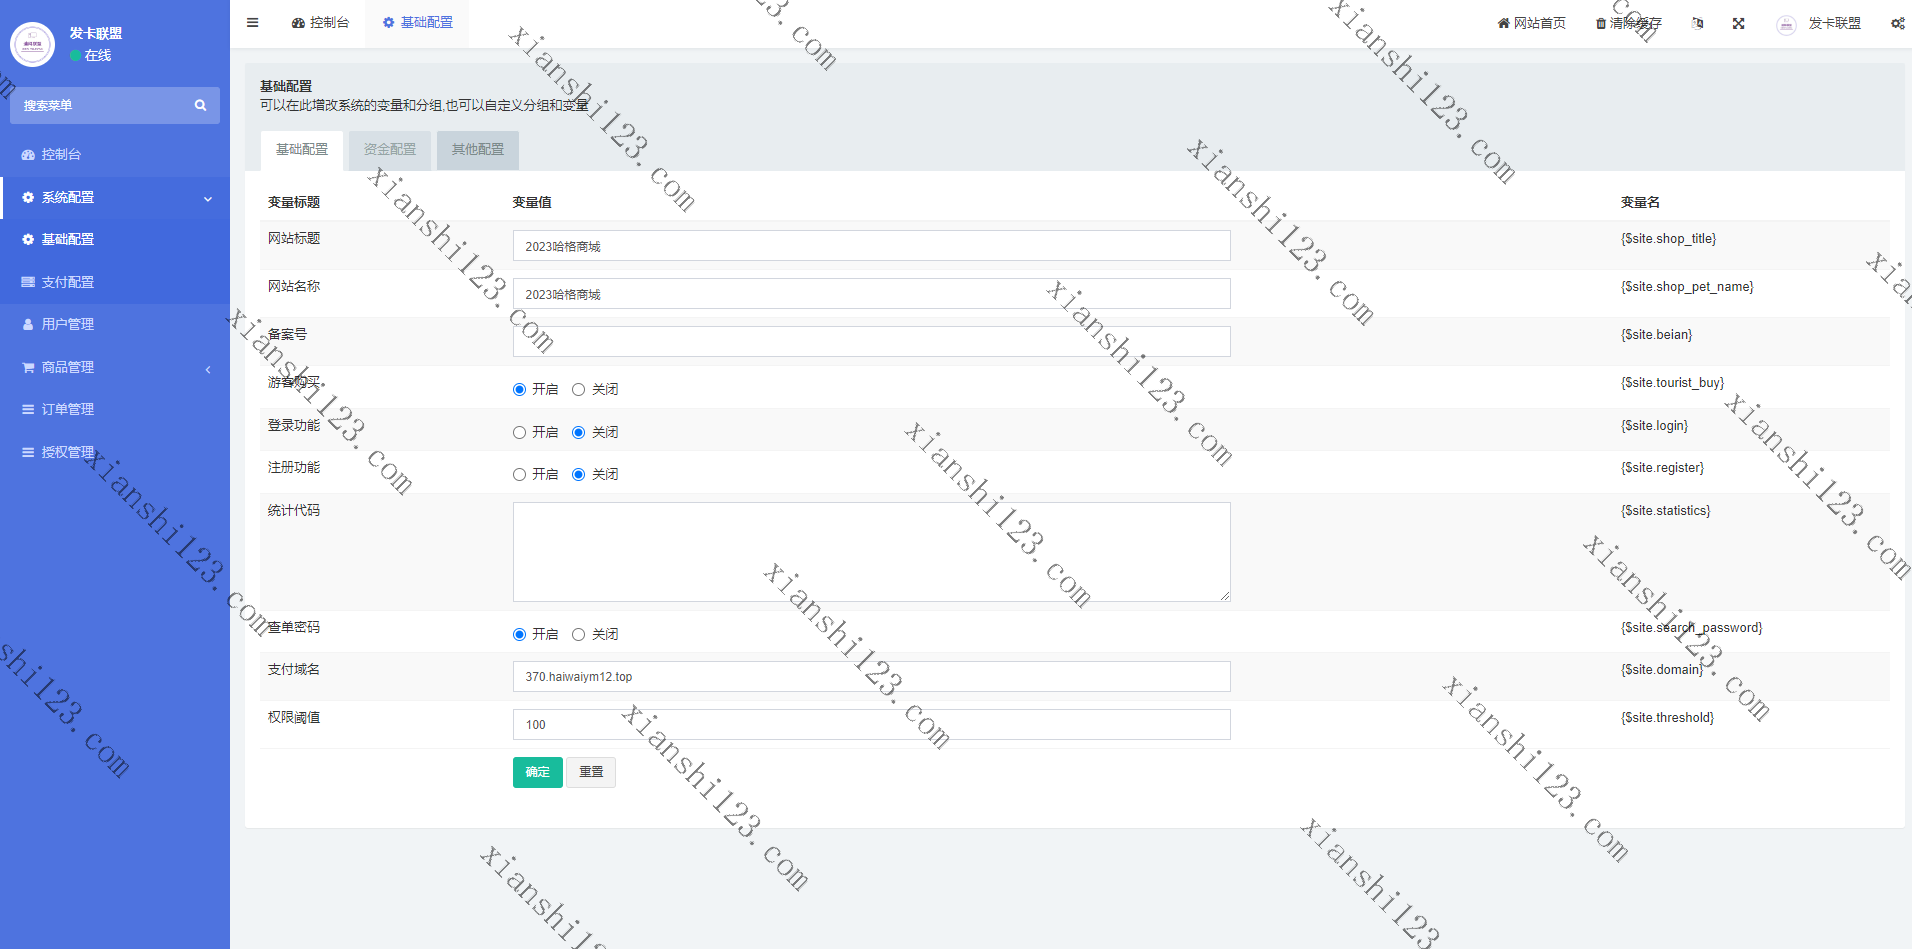
Task: Click the language switch icon in top bar
Action: (1697, 23)
